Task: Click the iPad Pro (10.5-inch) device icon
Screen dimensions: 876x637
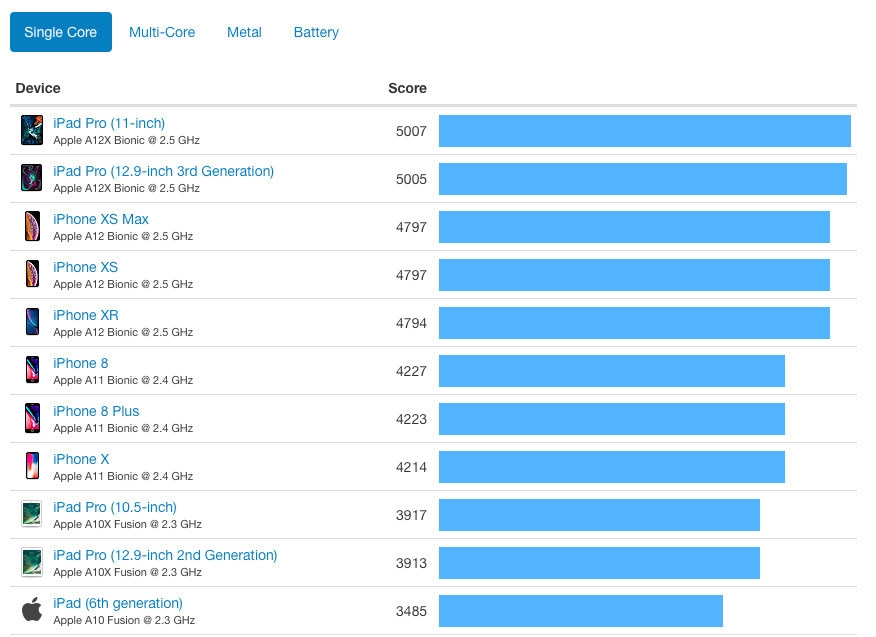Action: [x=32, y=514]
